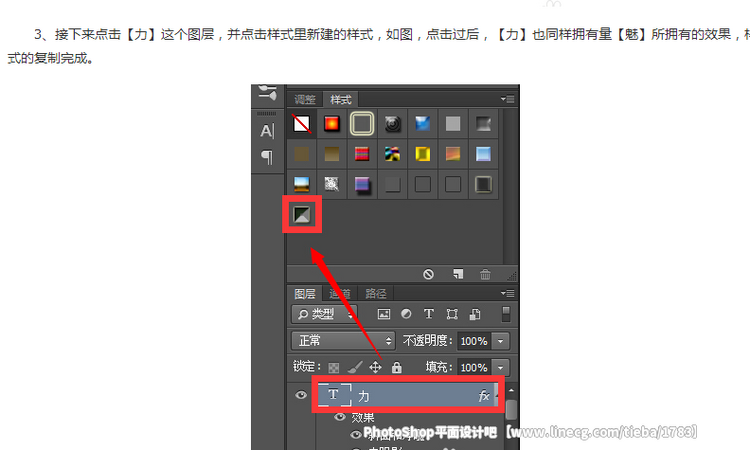
Task: Apply the light blue bevel style preset
Action: point(483,154)
